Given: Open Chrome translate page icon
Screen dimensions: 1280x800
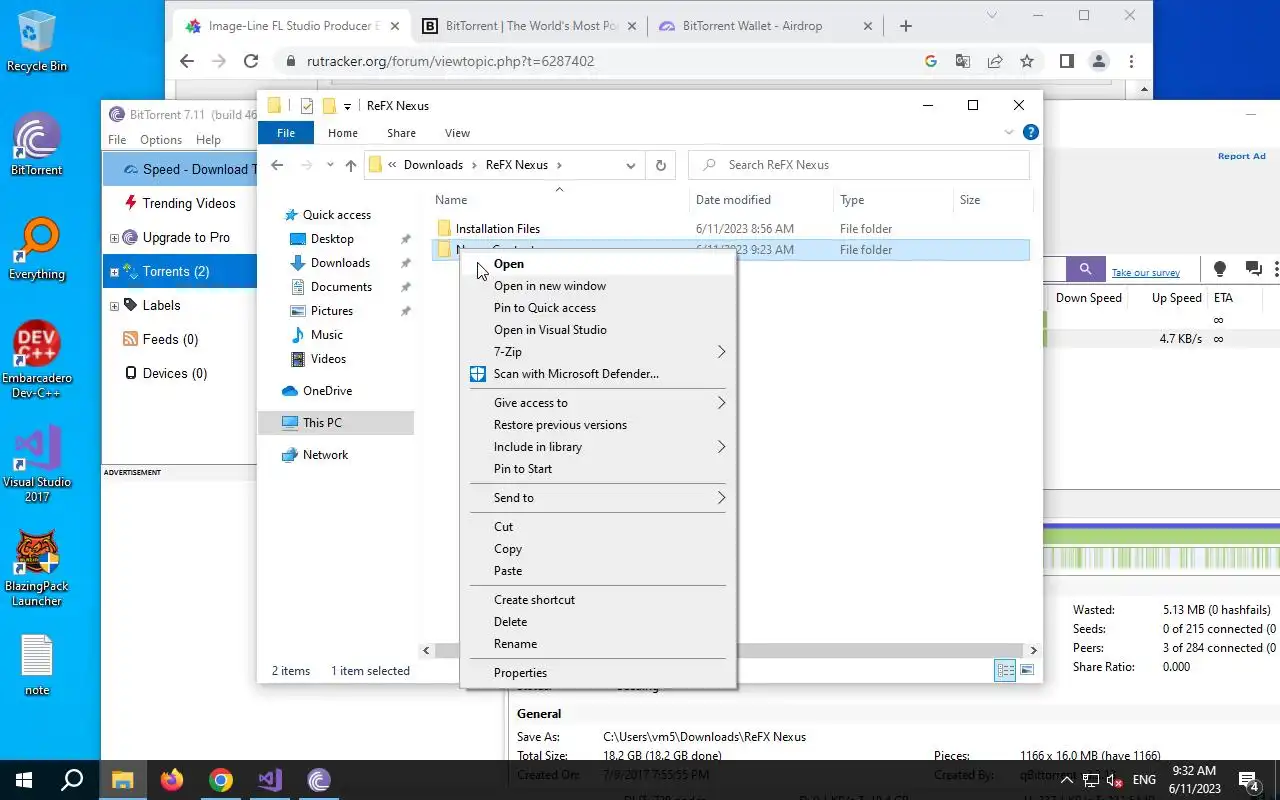Looking at the screenshot, I should tap(963, 61).
